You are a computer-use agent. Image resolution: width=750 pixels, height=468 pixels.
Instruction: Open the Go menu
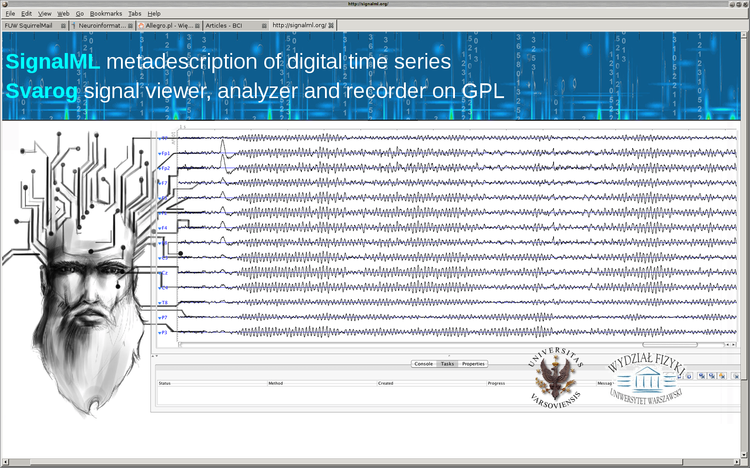pyautogui.click(x=79, y=13)
